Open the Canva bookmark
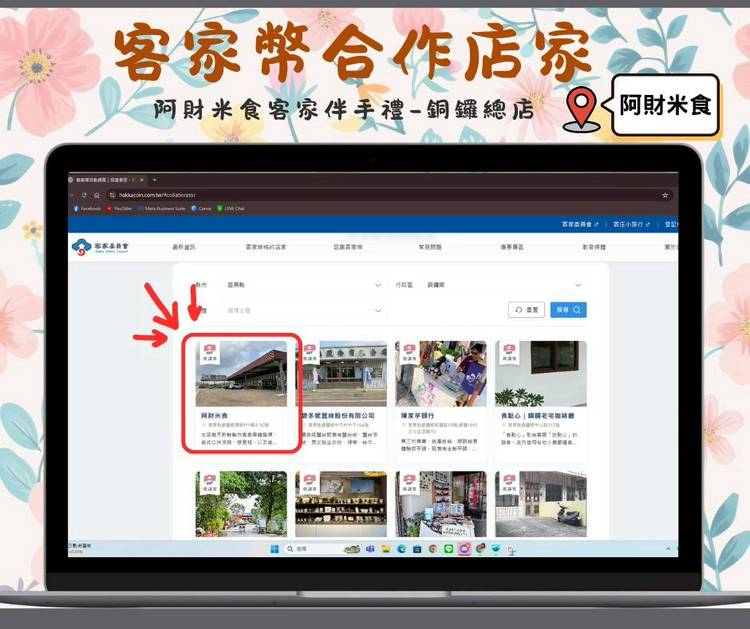Image resolution: width=750 pixels, height=629 pixels. coord(202,208)
